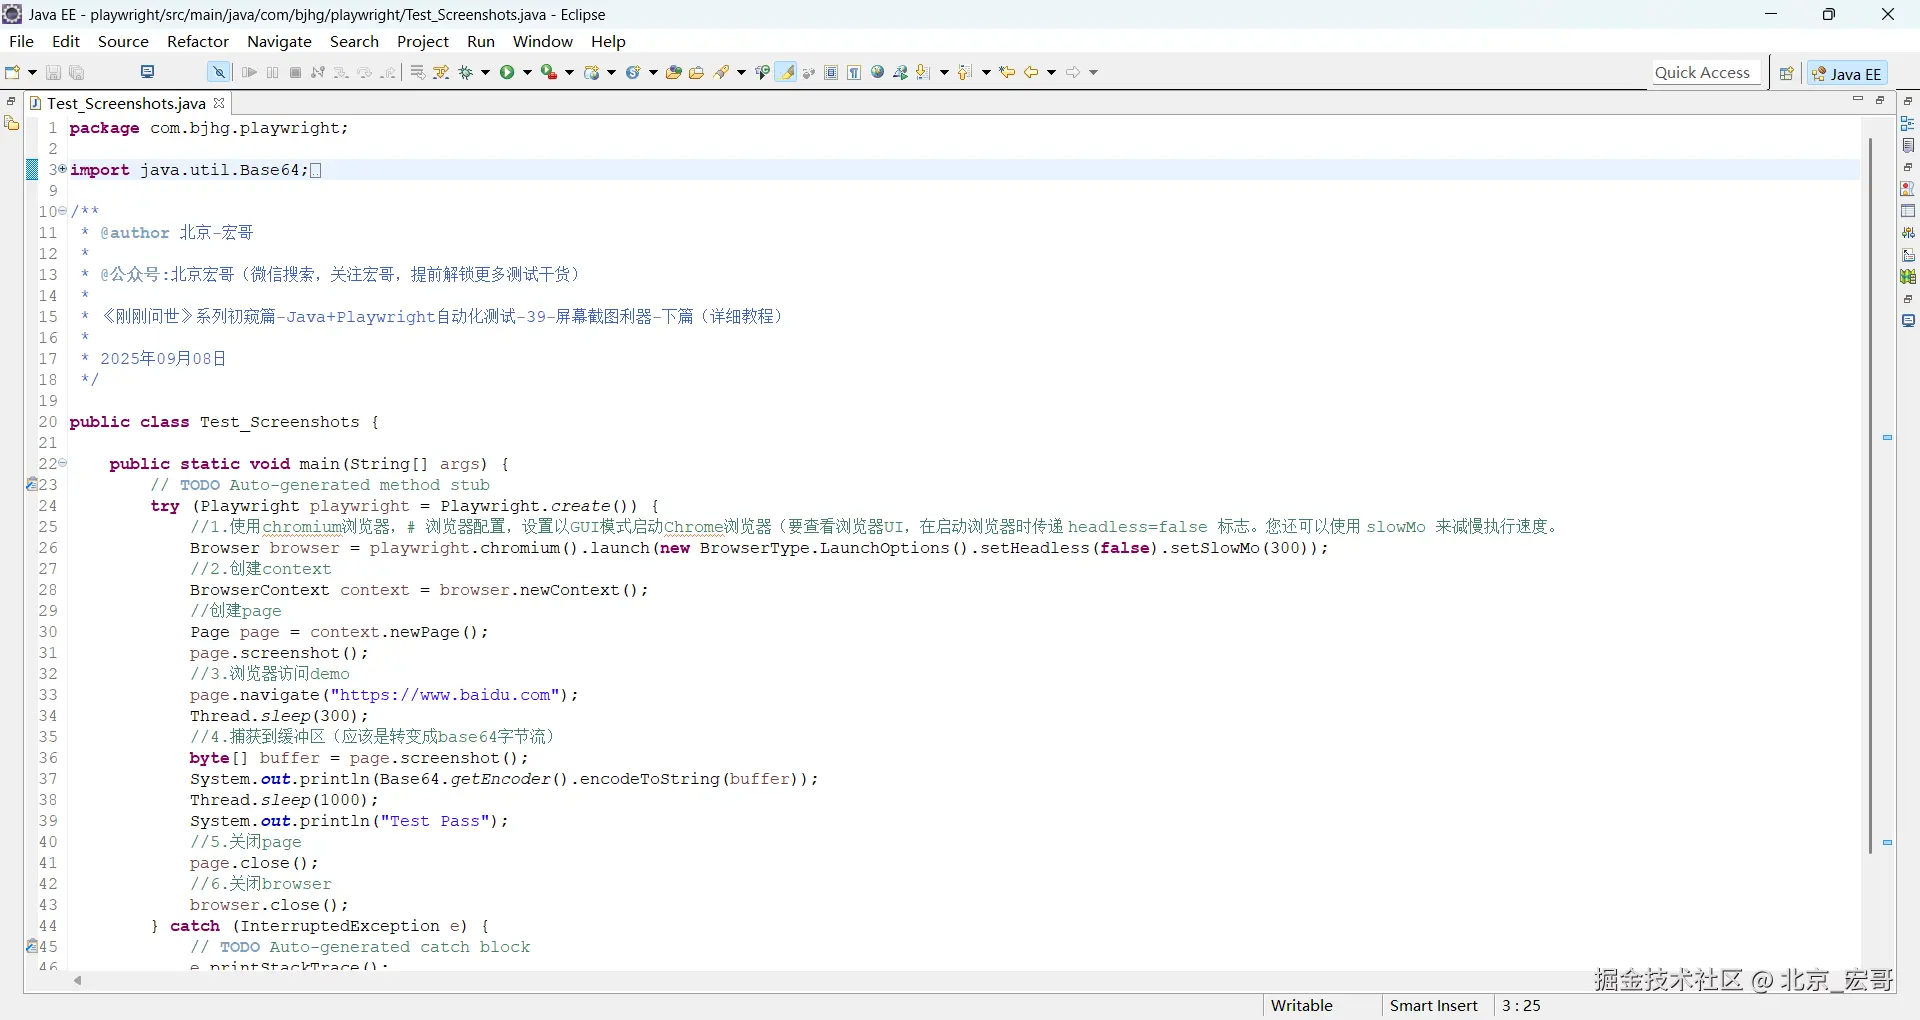Screen dimensions: 1920x1020
Task: Click the Open Type icon in toolbar
Action: coord(674,72)
